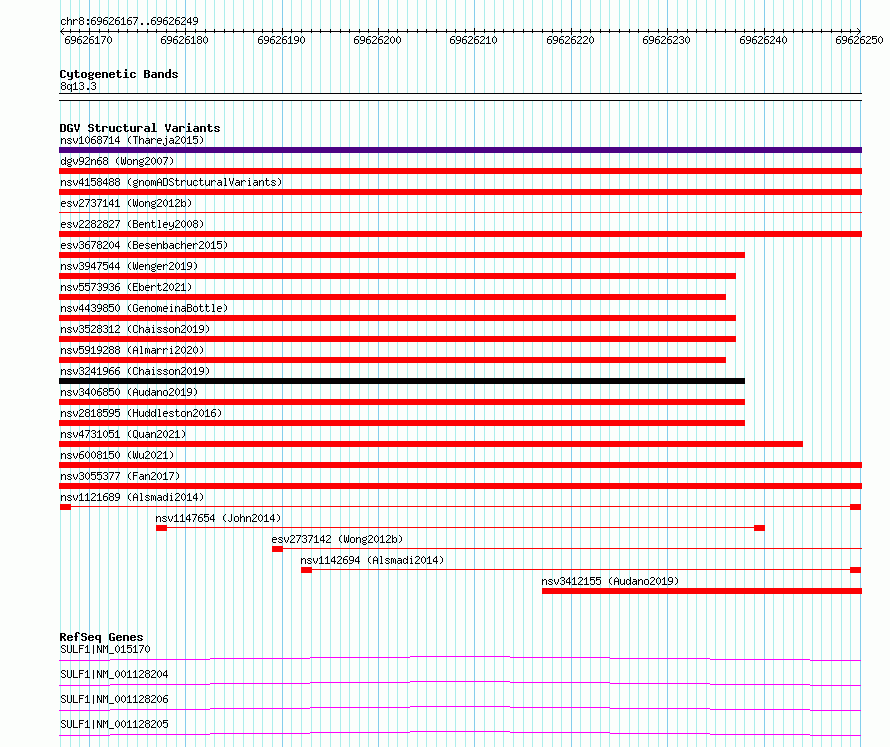Open dgv92n68 (Wong2007) variant label

point(117,161)
